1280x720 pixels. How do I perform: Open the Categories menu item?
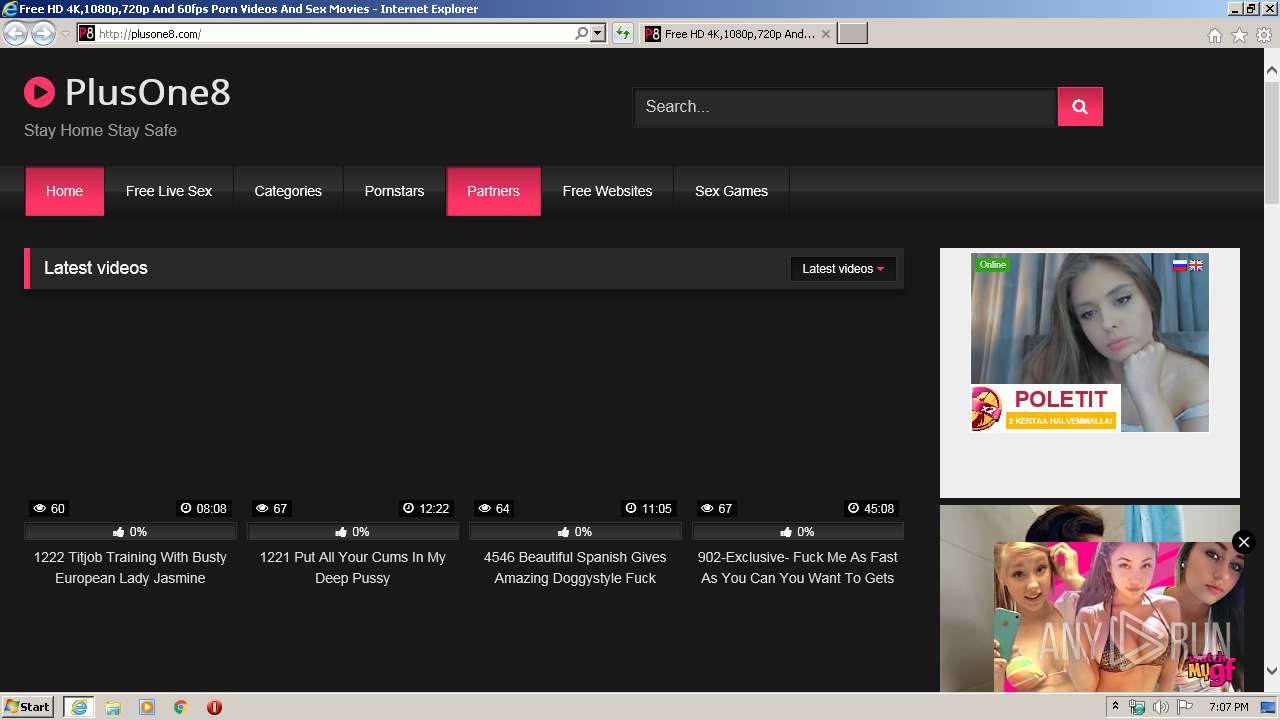tap(288, 191)
